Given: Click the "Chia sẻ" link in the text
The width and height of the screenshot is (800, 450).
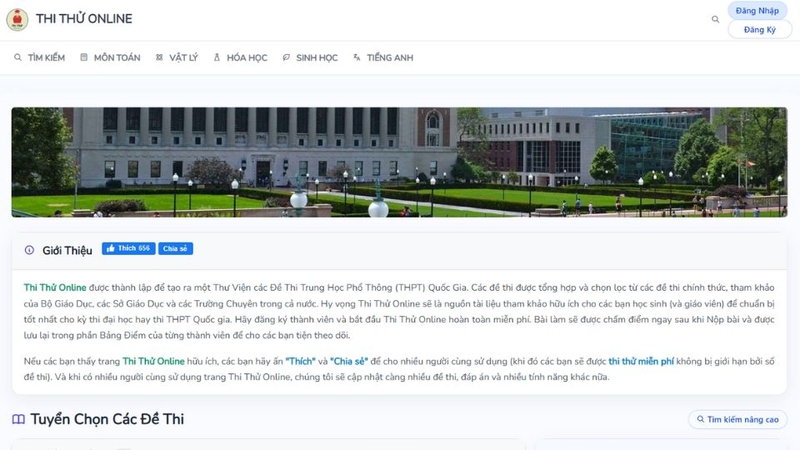Looking at the screenshot, I should tap(349, 361).
